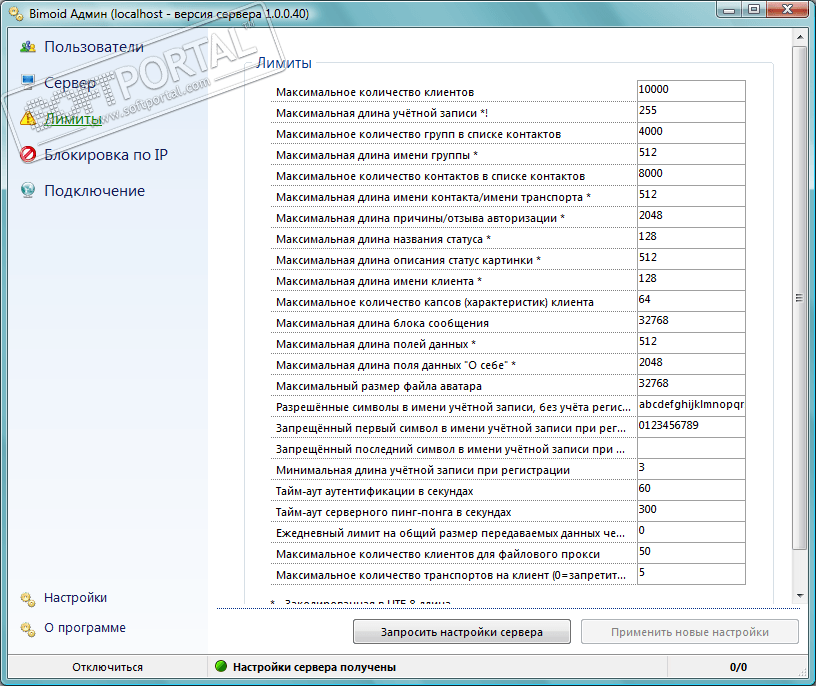Click the scrollbar down arrow
The height and width of the screenshot is (686, 816).
[800, 595]
